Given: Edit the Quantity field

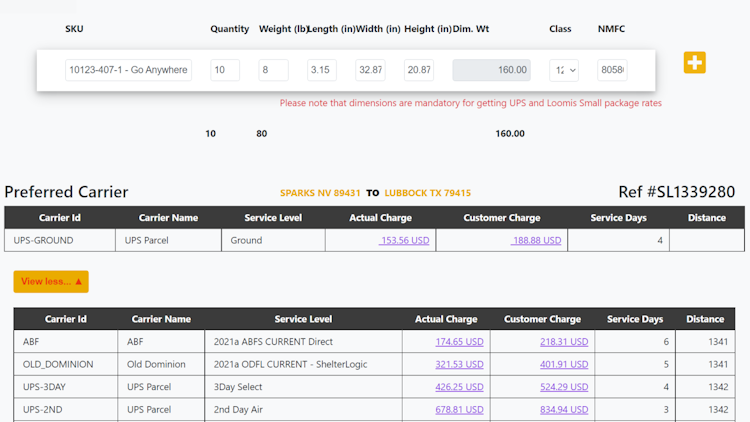Looking at the screenshot, I should click(225, 70).
